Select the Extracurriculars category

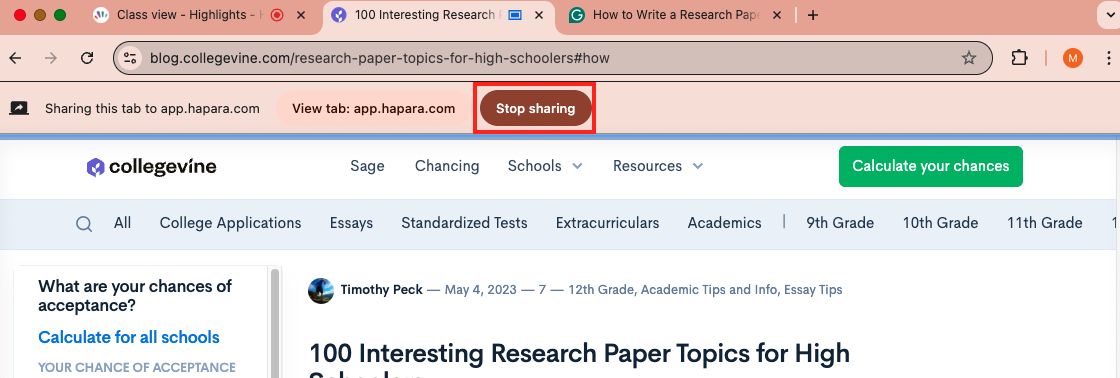(x=608, y=223)
